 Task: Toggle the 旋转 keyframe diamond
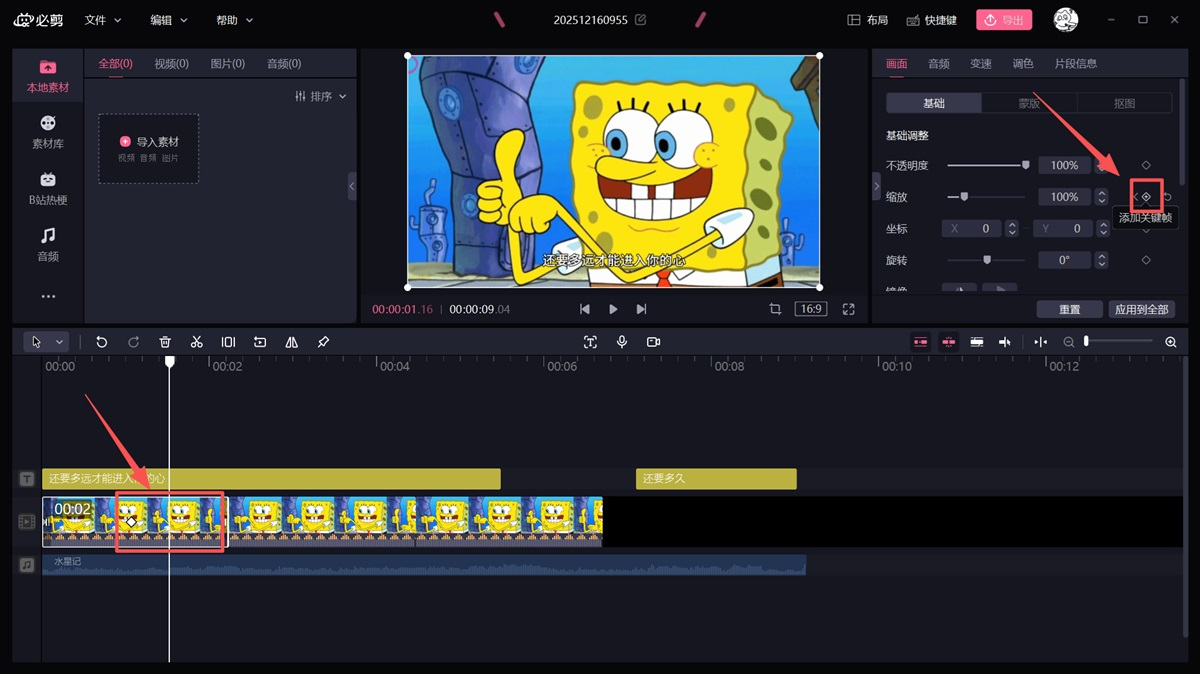coord(1146,260)
